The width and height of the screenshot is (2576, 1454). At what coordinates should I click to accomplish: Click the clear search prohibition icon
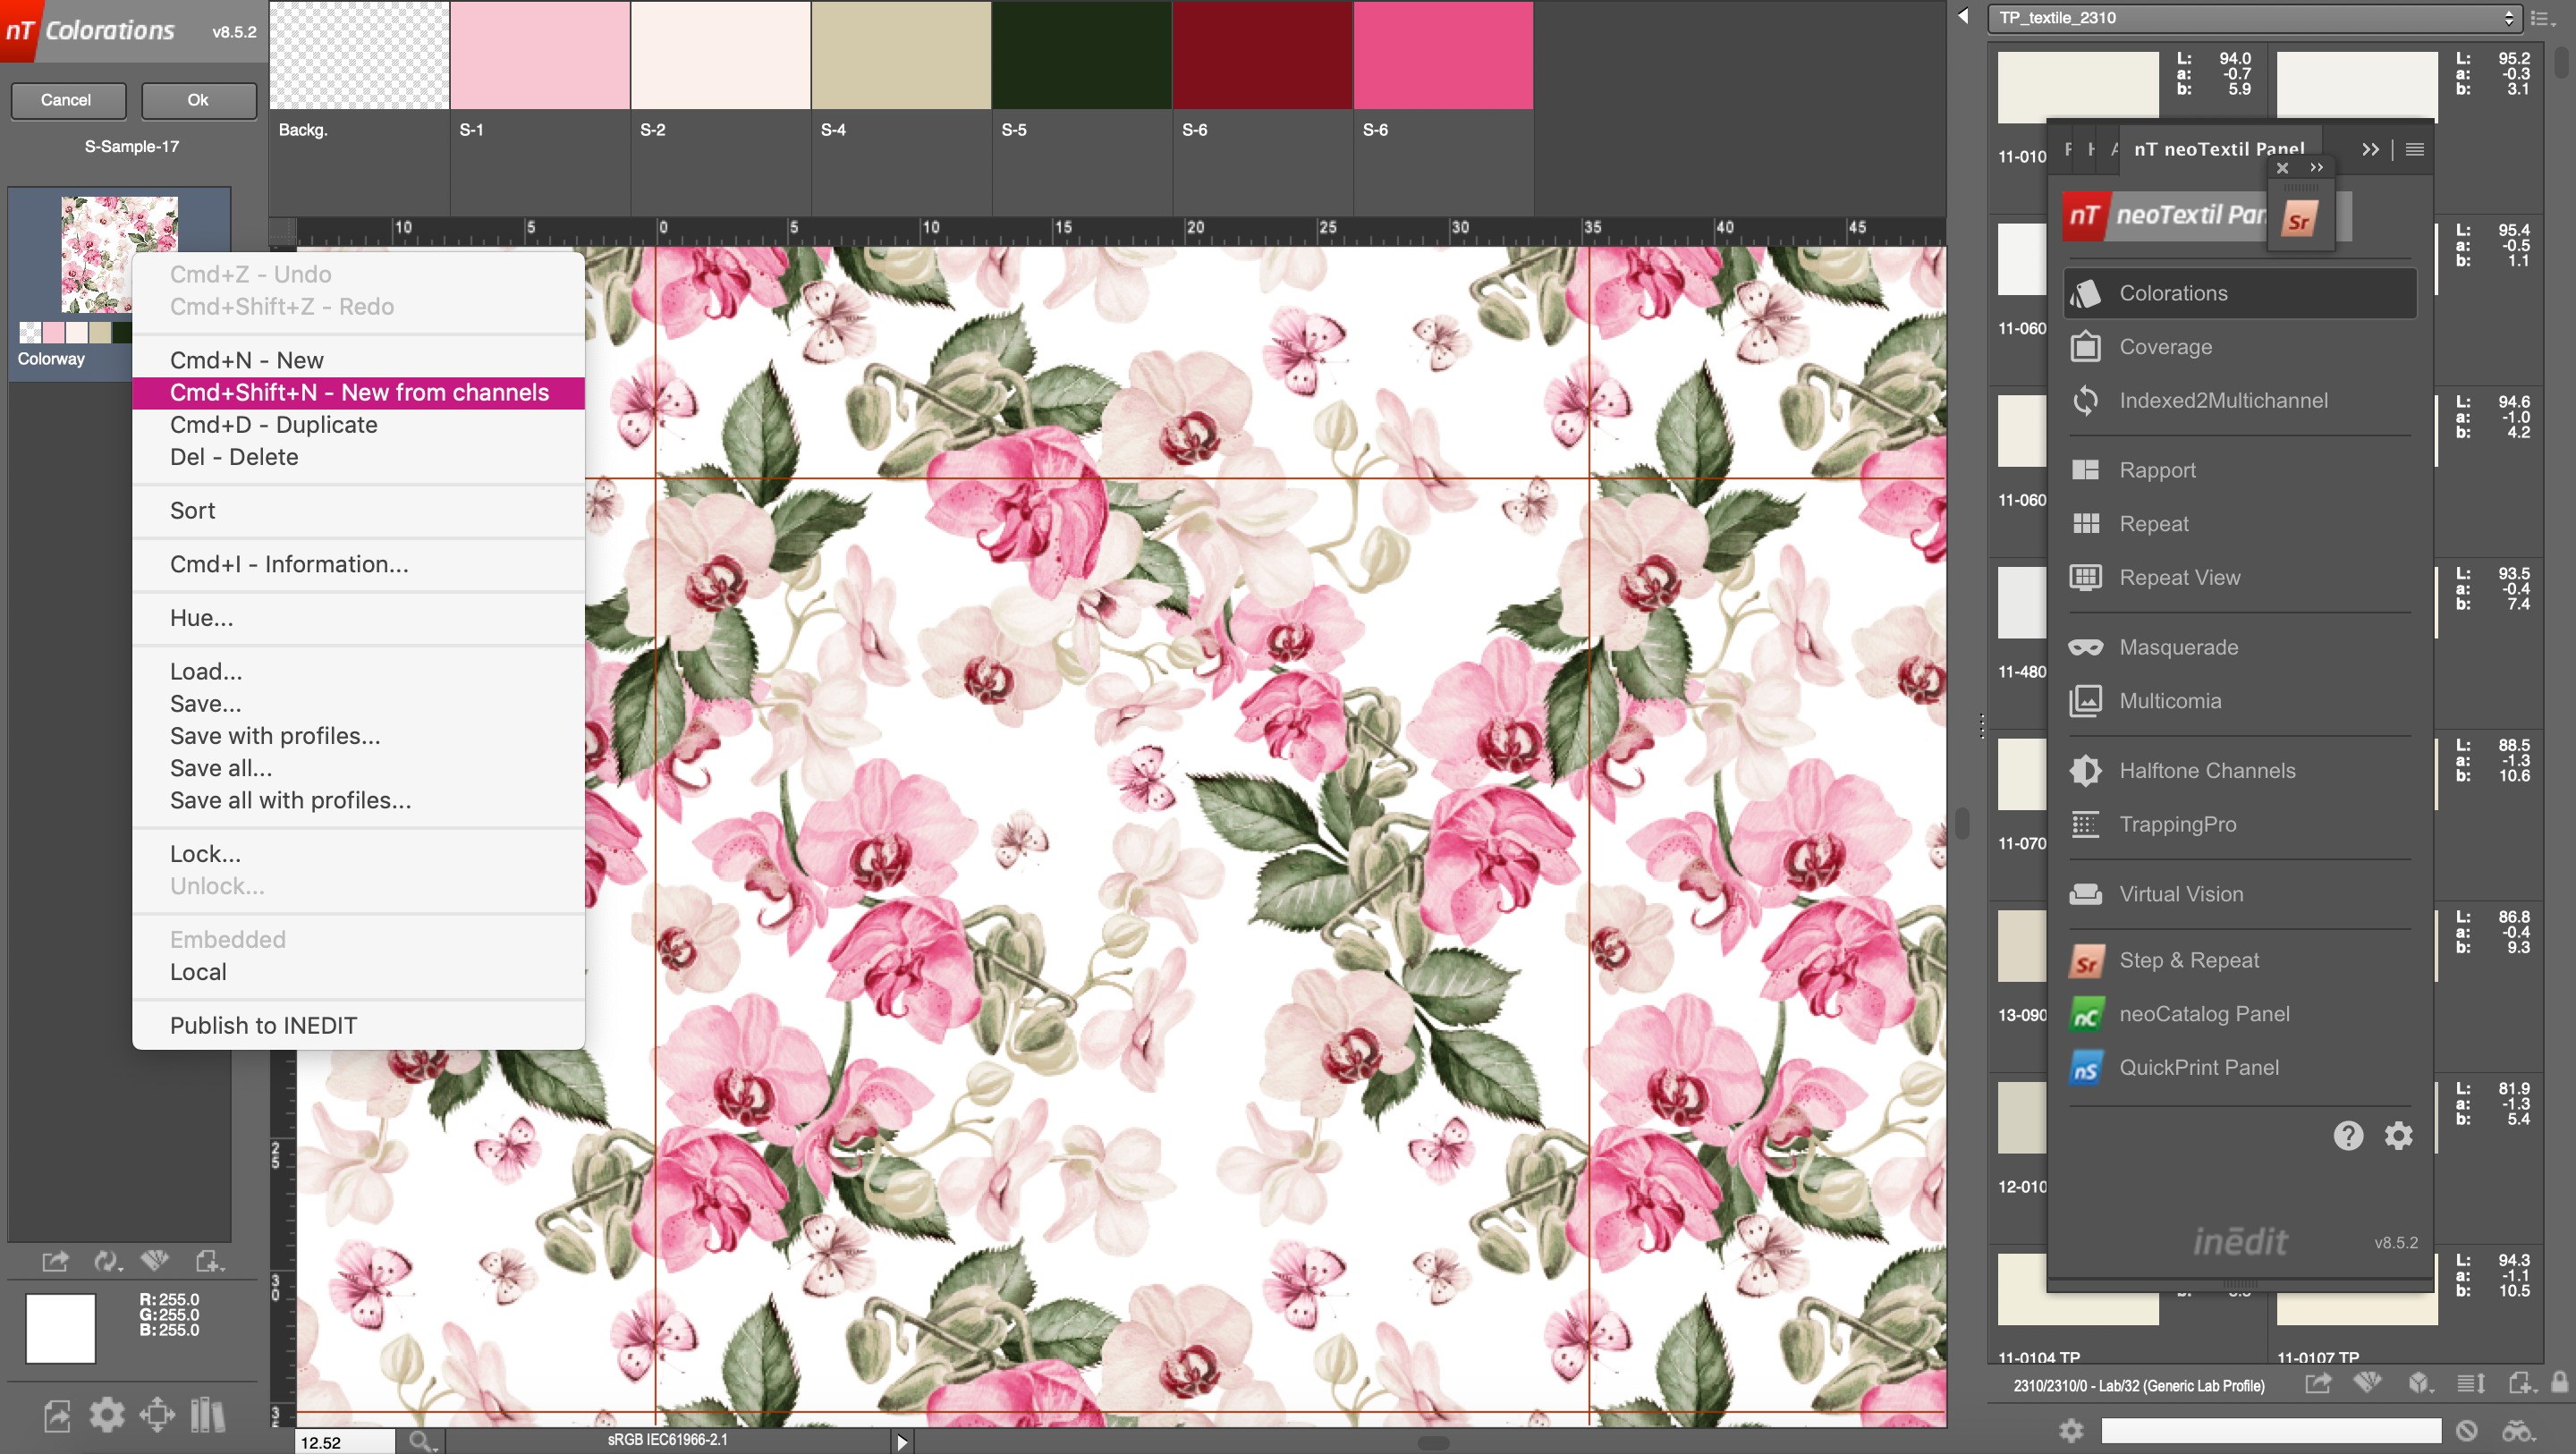[x=2466, y=1430]
